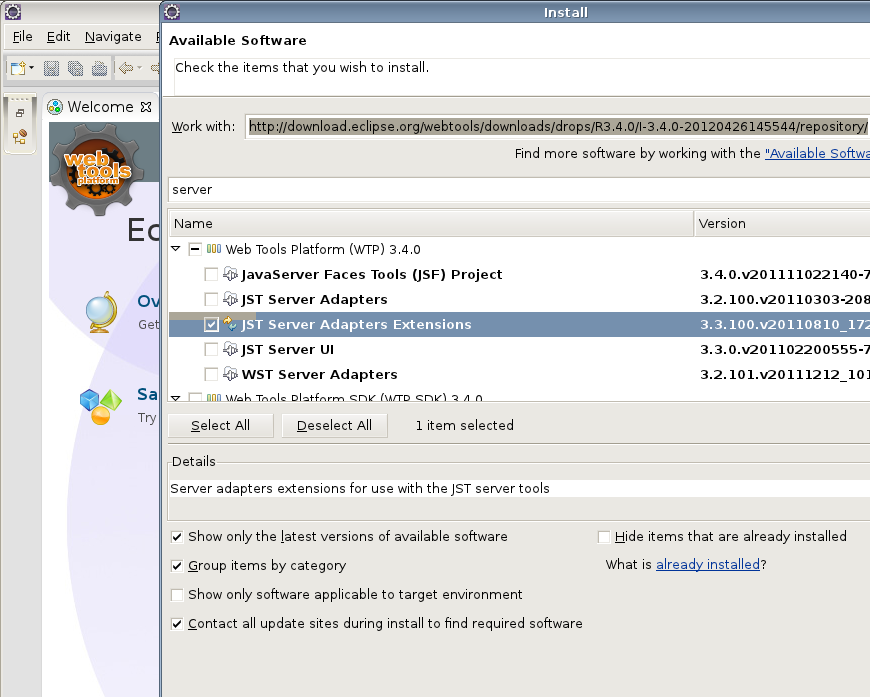Click the Restore view icon in left trim
Screen dimensions: 870x697
(19, 113)
